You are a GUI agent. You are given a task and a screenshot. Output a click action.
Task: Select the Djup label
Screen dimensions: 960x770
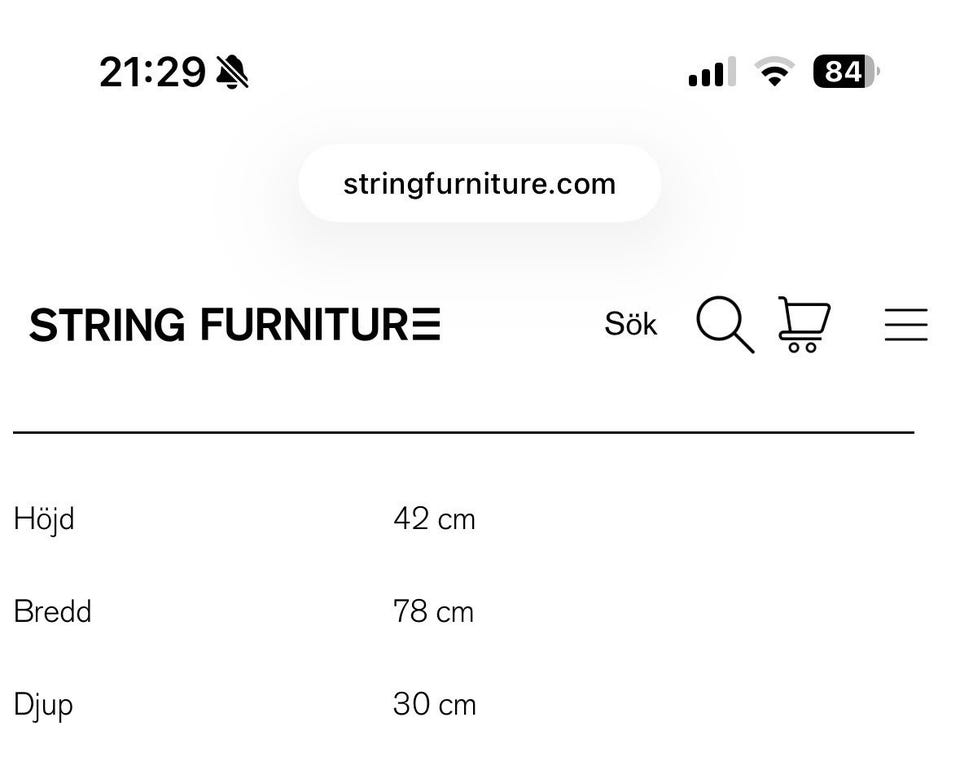point(43,705)
